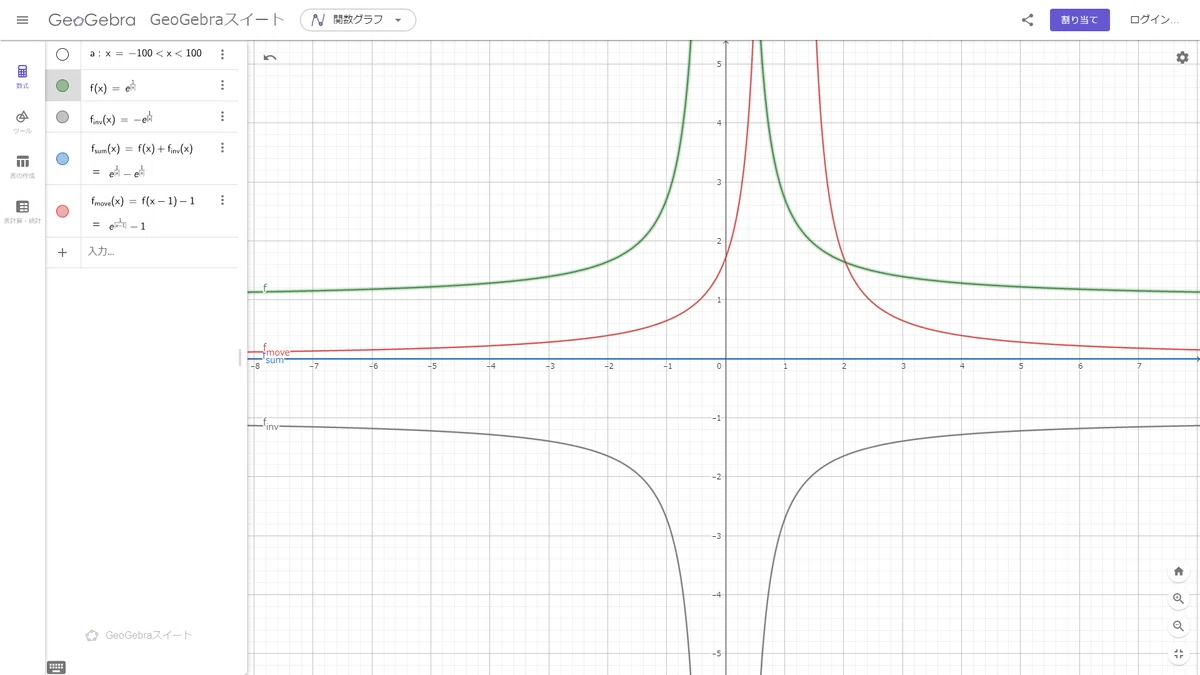The image size is (1200, 675).
Task: Click the f_inv curve label on graph
Action: pos(270,424)
